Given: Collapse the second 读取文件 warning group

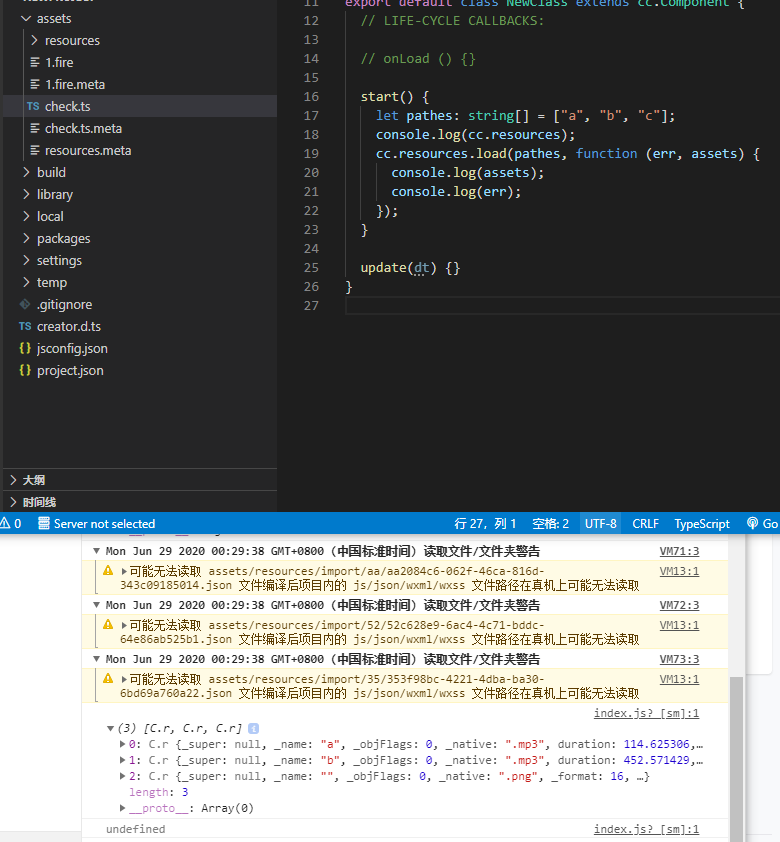Looking at the screenshot, I should pos(97,605).
